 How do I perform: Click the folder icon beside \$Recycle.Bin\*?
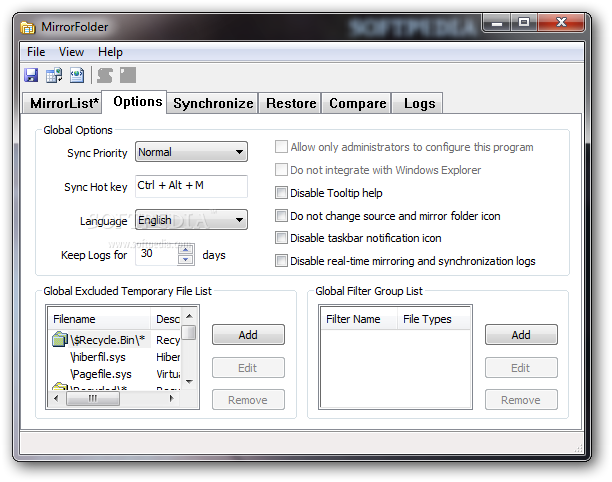(60, 339)
